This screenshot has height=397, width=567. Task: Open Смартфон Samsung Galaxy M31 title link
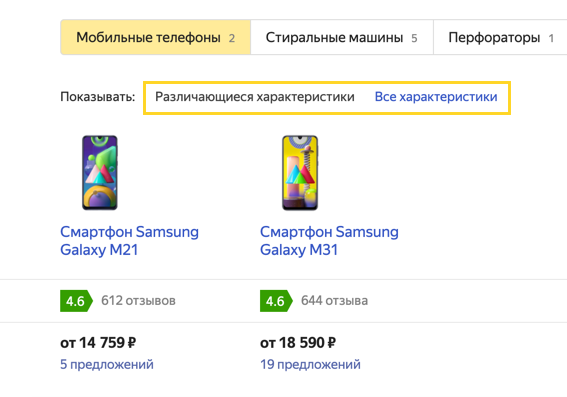pyautogui.click(x=329, y=241)
